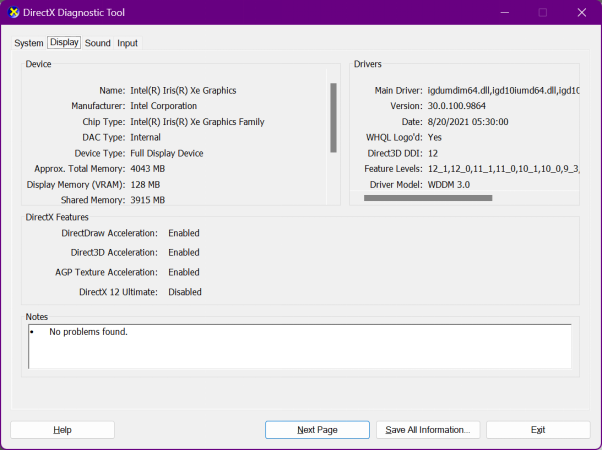This screenshot has height=451, width=603.
Task: Click the Drivers panel horizontal scrollbar
Action: (428, 198)
